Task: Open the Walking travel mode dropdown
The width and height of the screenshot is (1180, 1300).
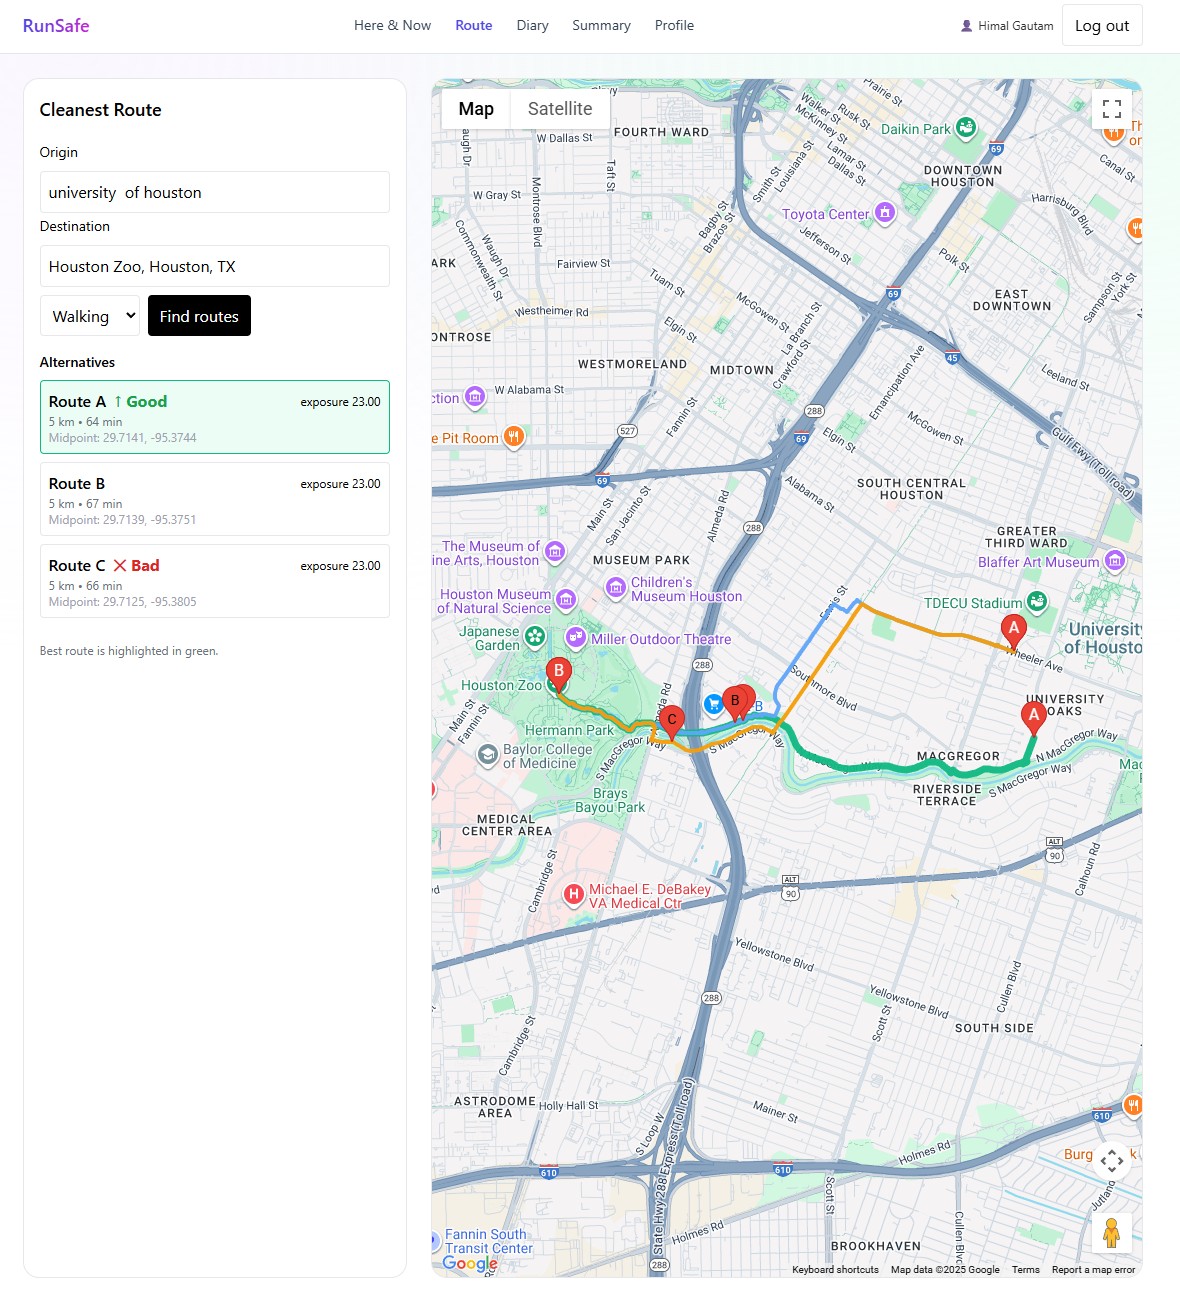Action: (x=90, y=316)
